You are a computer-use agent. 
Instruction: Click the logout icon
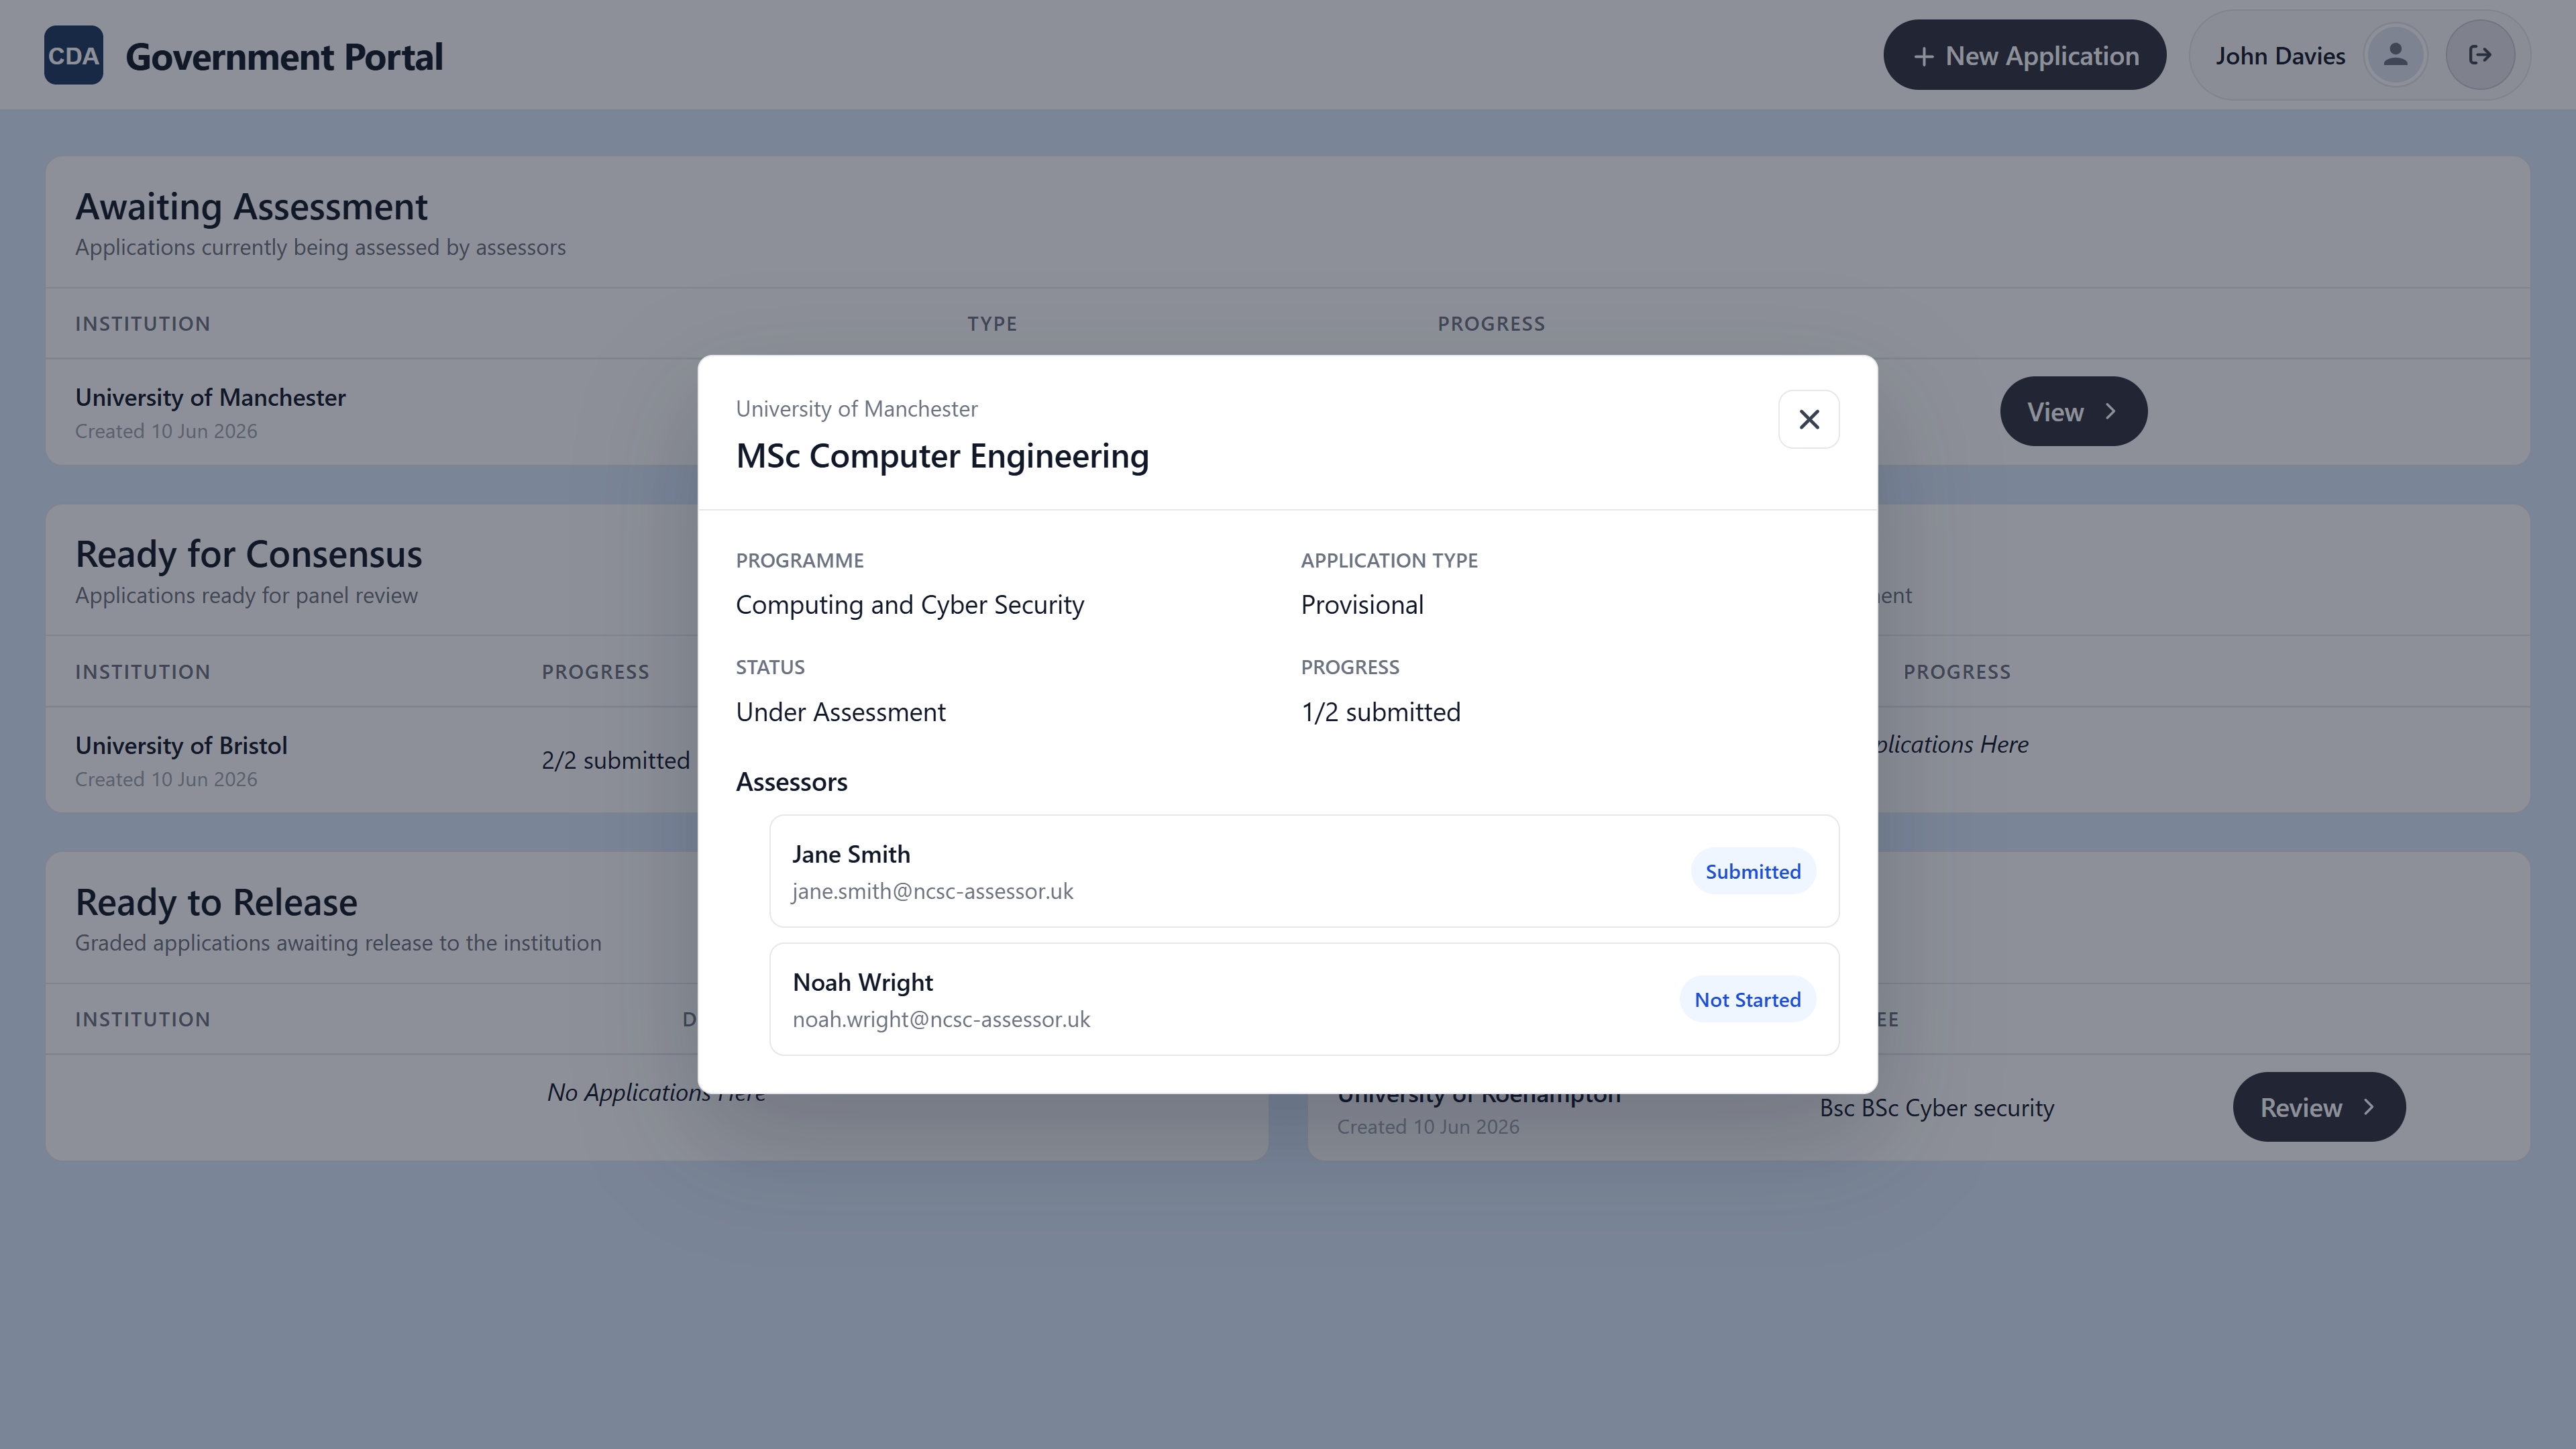click(2480, 55)
